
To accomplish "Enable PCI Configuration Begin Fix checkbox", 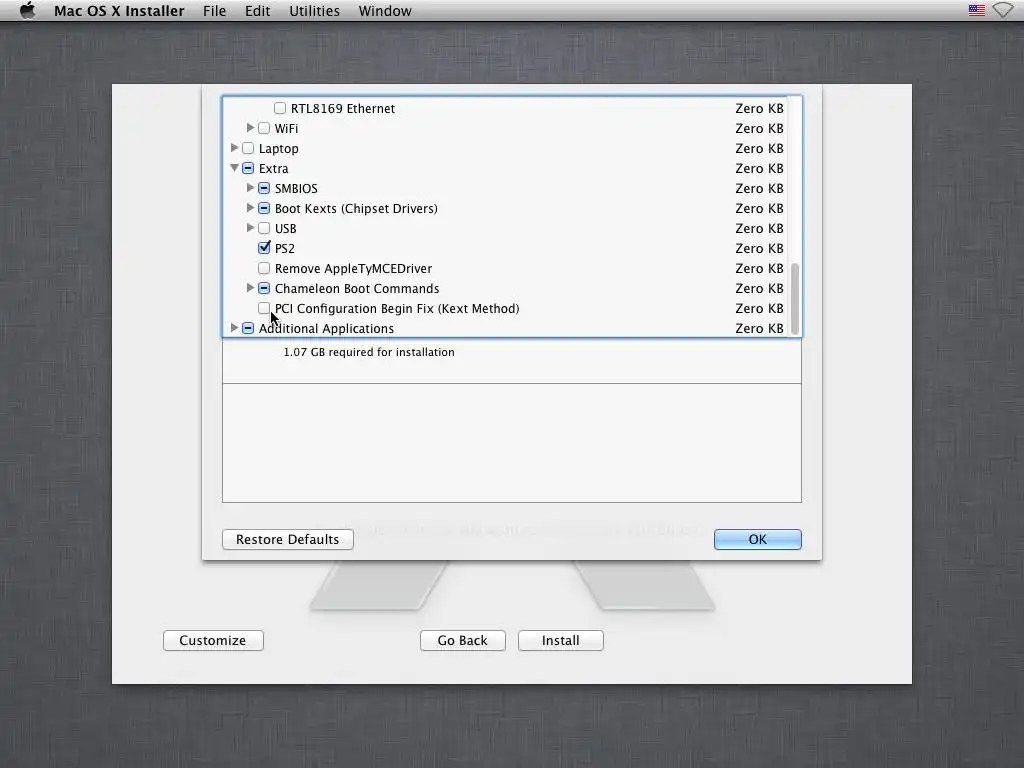I will tap(264, 308).
